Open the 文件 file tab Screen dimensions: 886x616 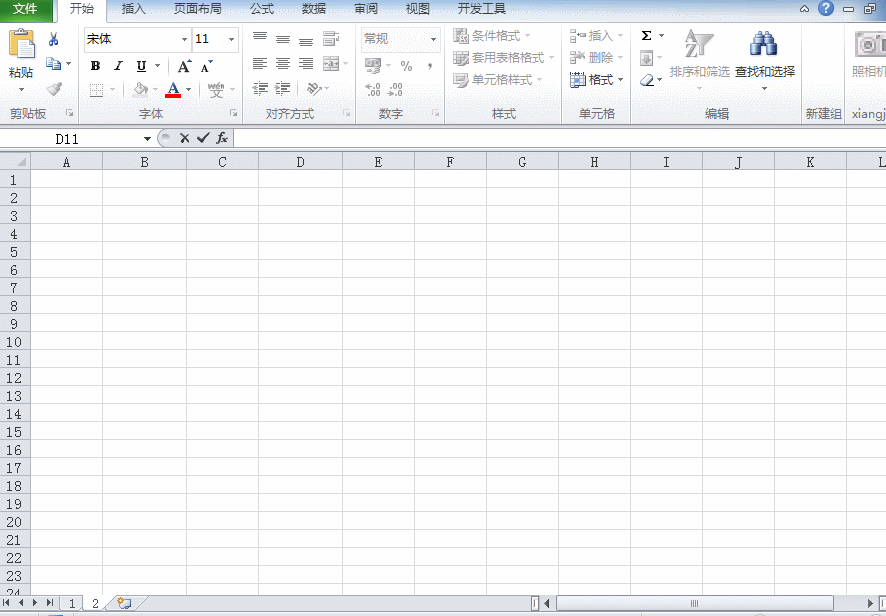[x=25, y=9]
